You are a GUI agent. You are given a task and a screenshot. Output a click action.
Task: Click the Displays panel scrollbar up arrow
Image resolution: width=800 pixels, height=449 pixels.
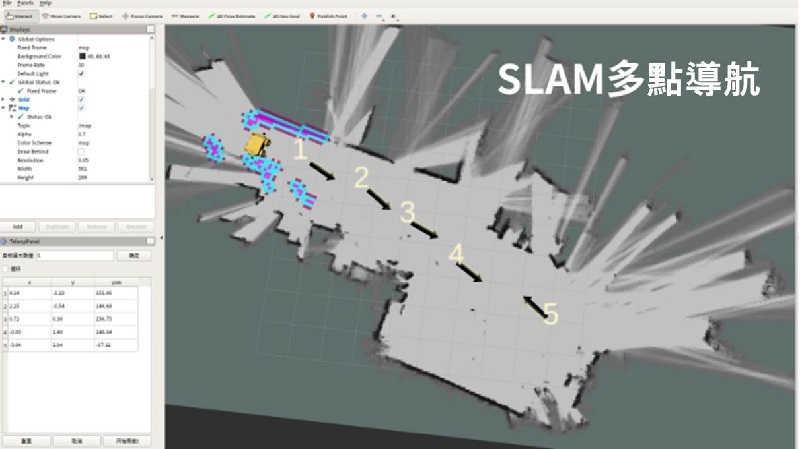(152, 38)
